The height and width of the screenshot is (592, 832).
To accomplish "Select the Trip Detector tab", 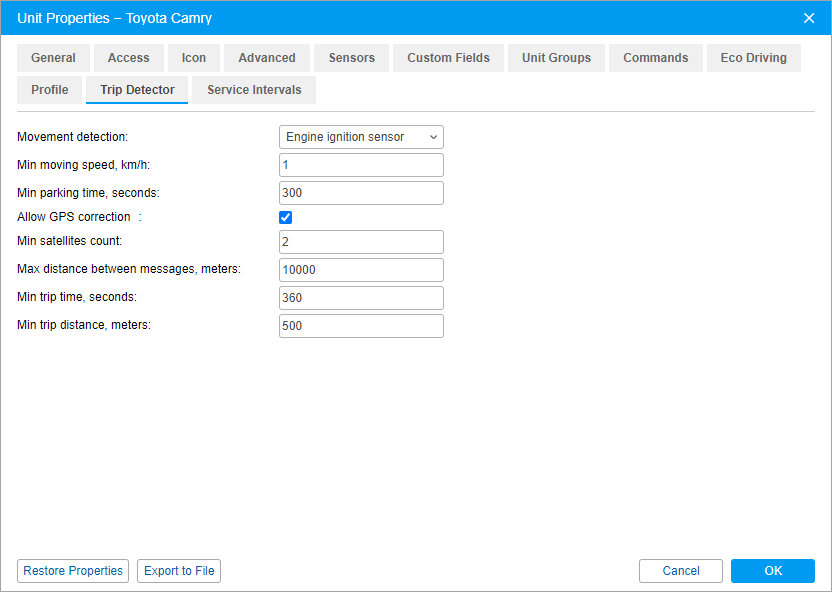I will (137, 90).
